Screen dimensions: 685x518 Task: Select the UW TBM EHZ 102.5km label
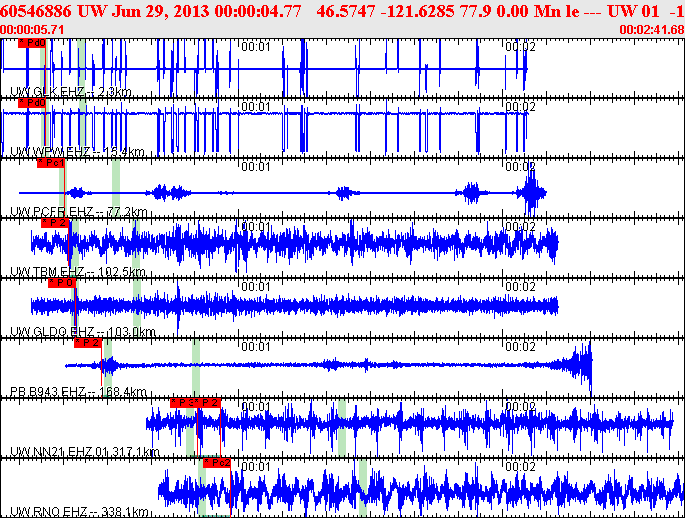78,272
